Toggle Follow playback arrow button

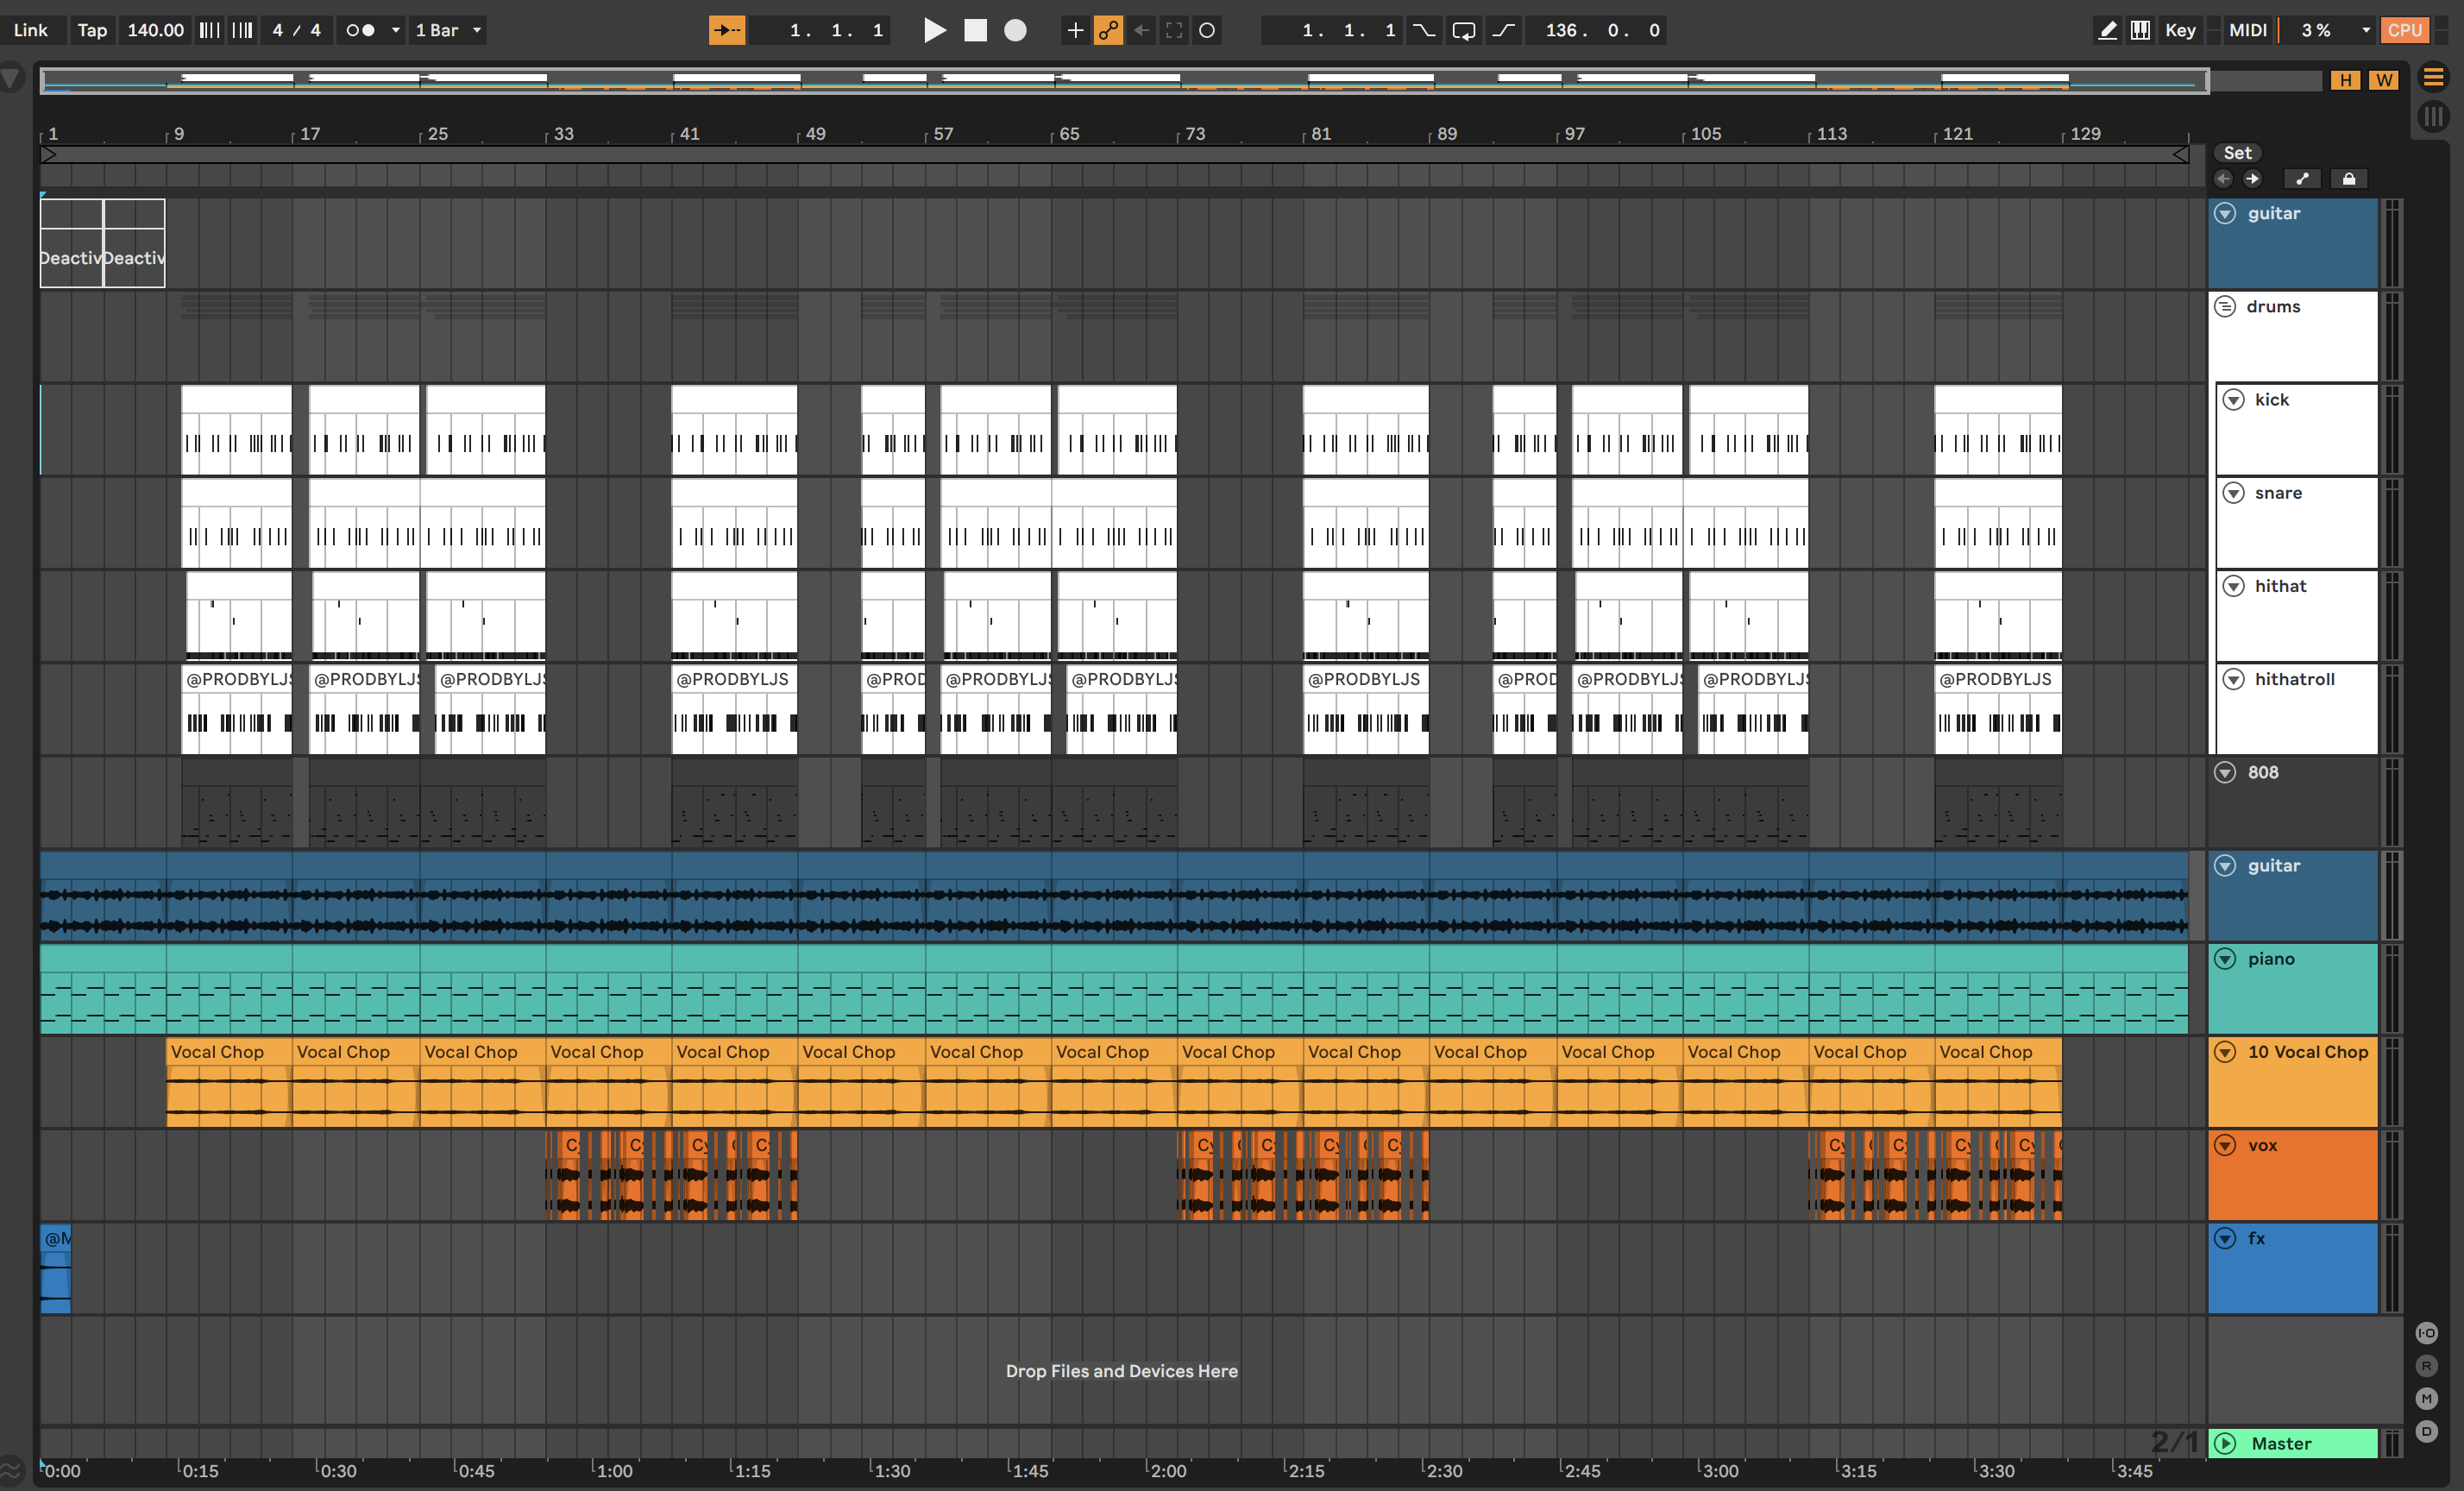point(727,30)
